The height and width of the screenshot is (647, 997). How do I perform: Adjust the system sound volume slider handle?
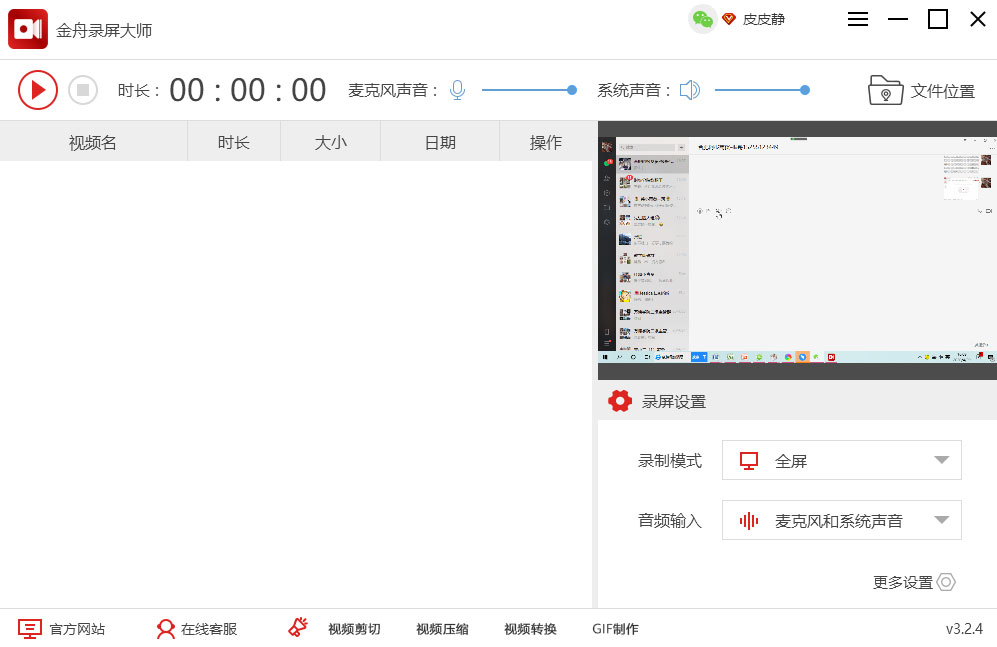805,90
